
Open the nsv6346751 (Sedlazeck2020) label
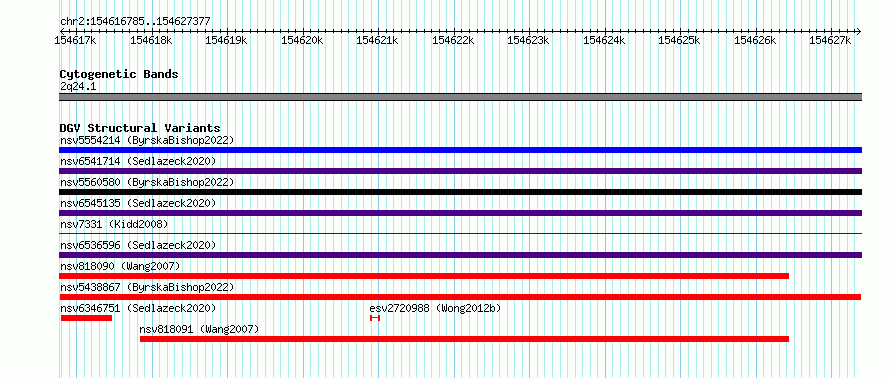tap(138, 308)
